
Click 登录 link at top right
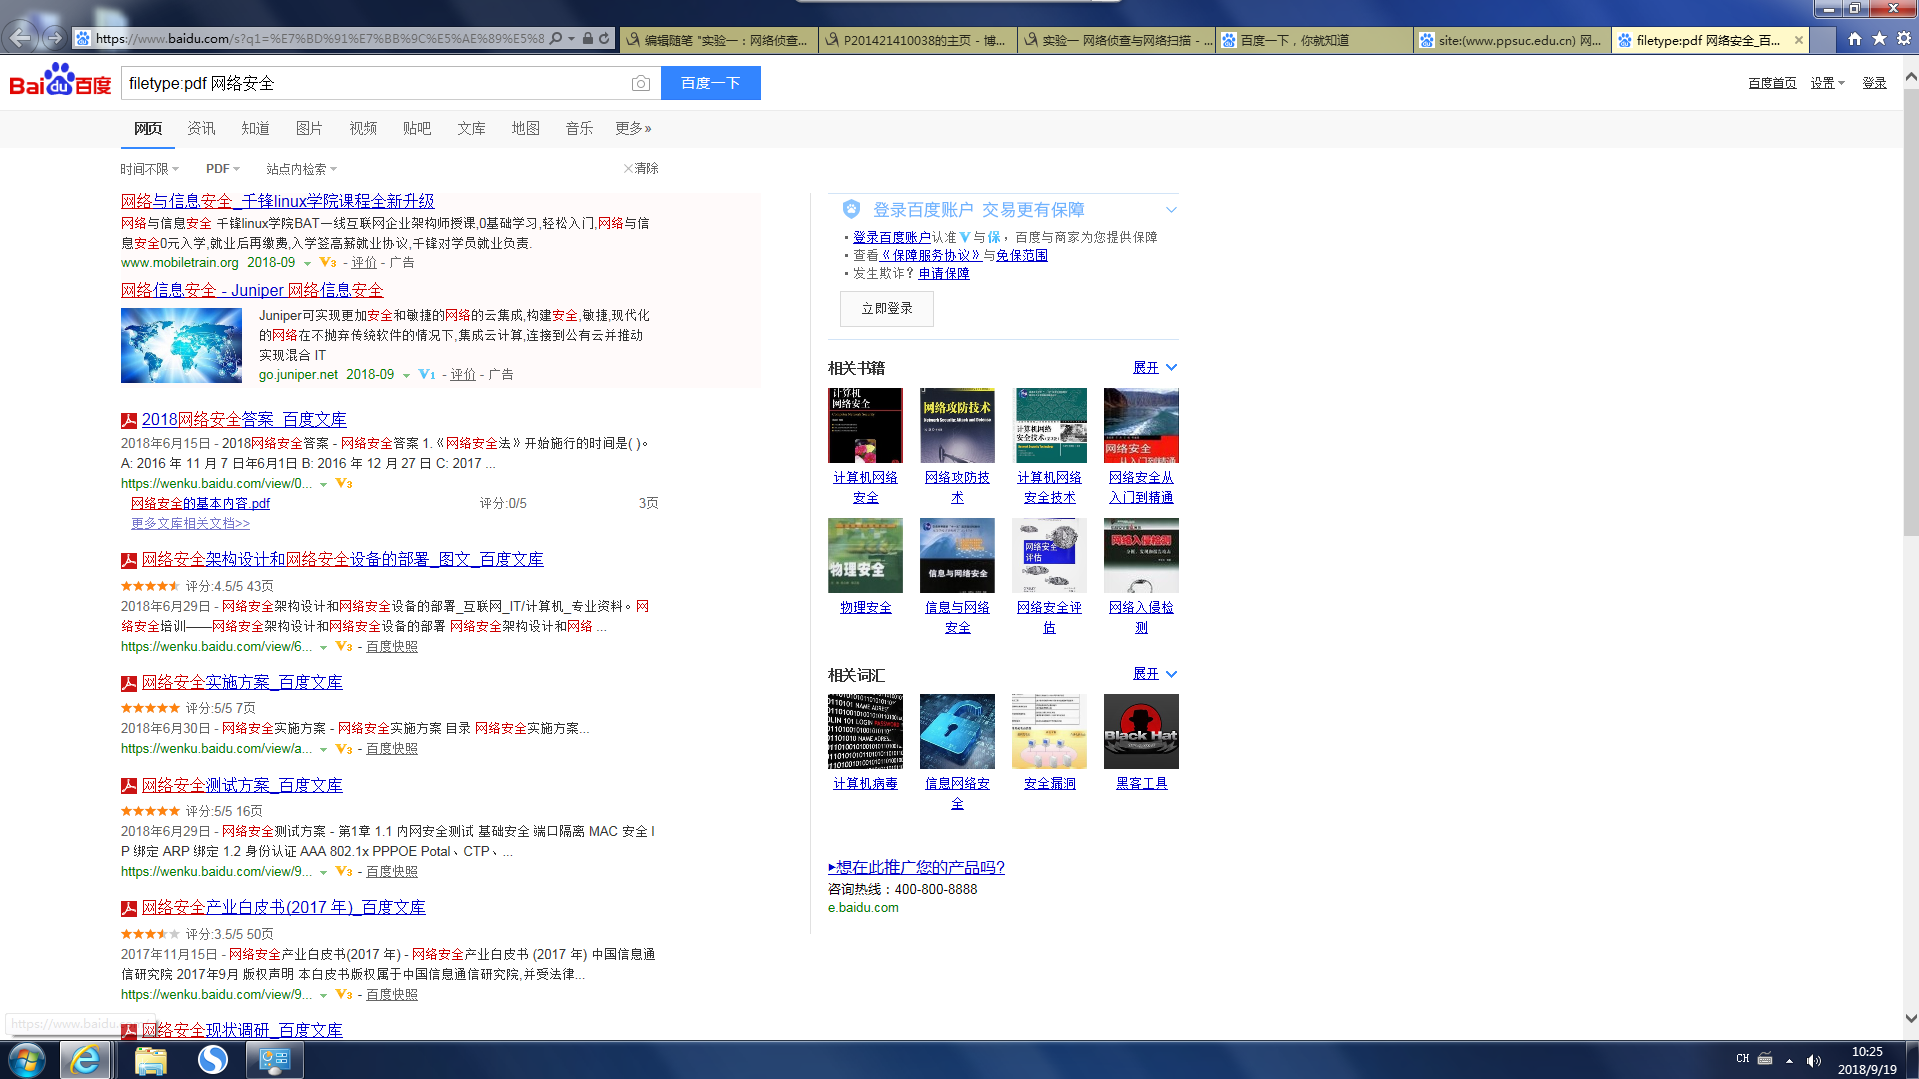tap(1874, 83)
